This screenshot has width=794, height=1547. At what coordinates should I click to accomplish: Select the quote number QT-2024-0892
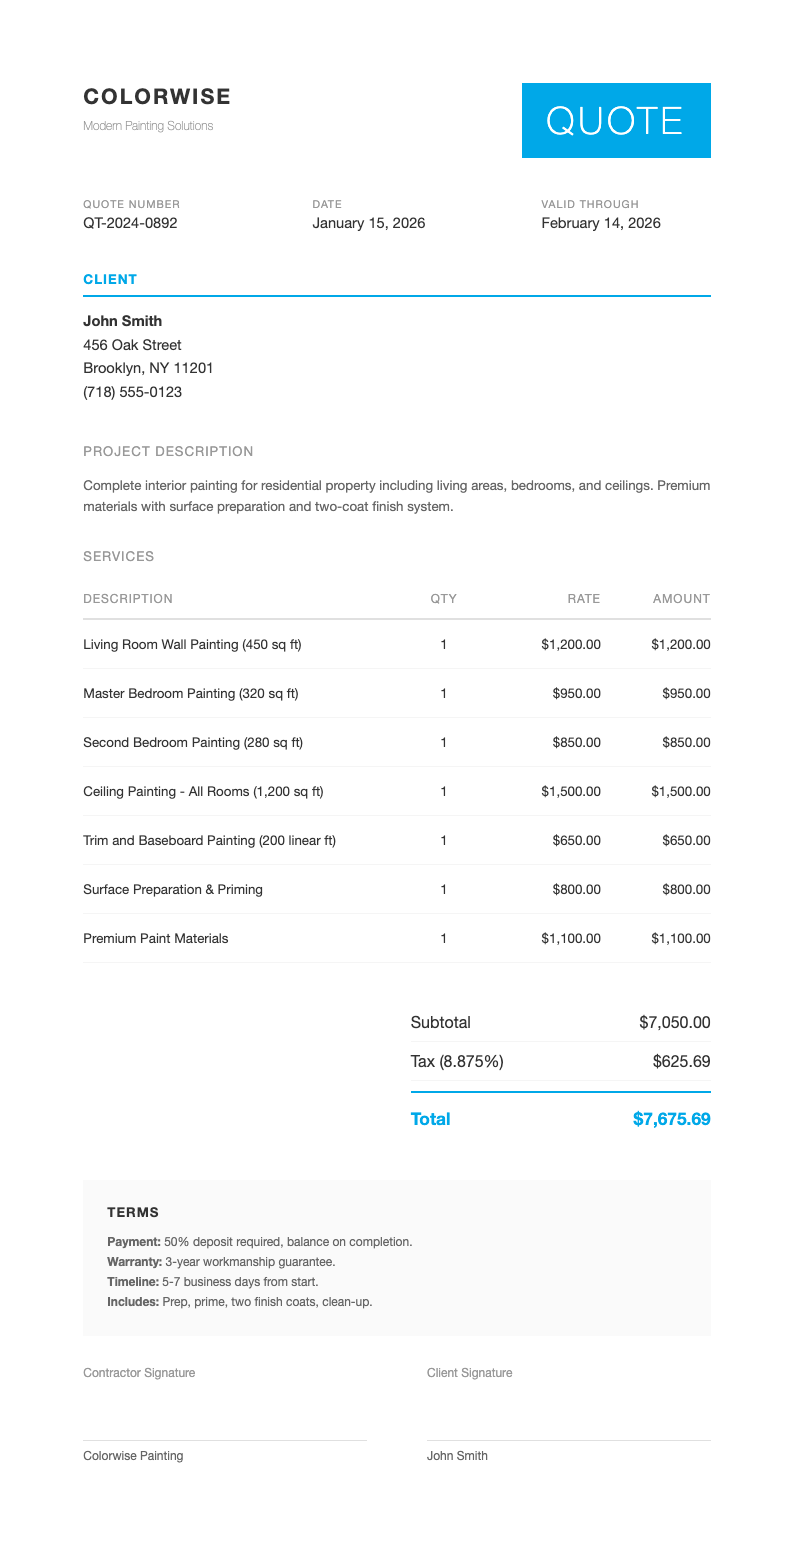130,223
